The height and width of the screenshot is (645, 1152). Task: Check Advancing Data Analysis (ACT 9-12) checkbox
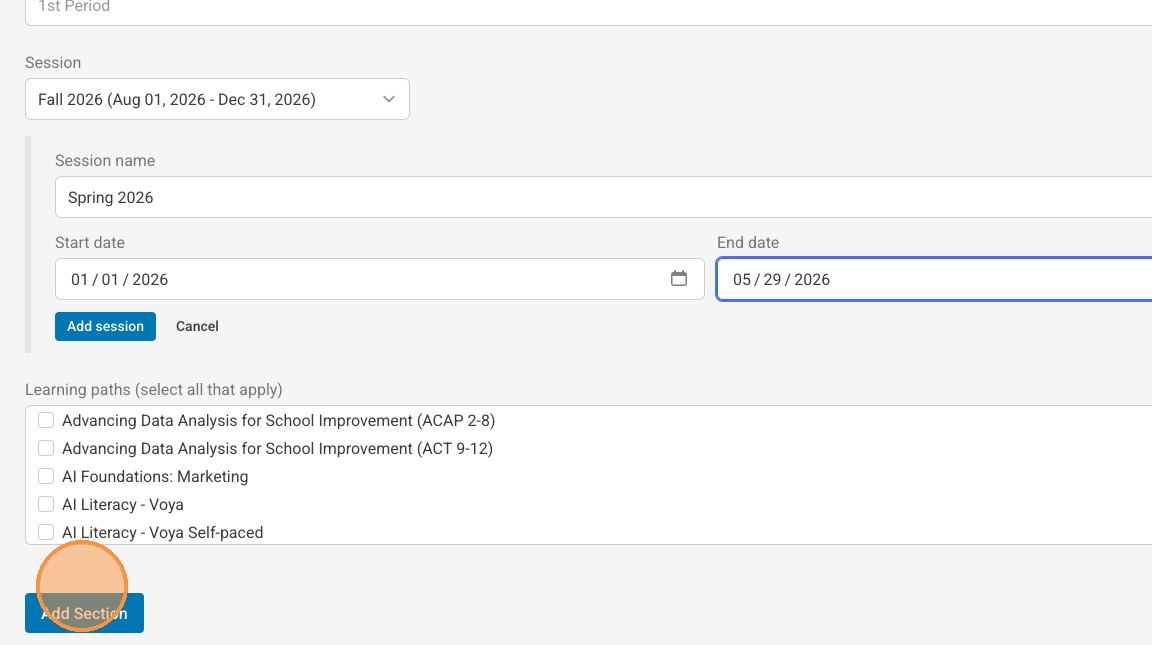(46, 448)
